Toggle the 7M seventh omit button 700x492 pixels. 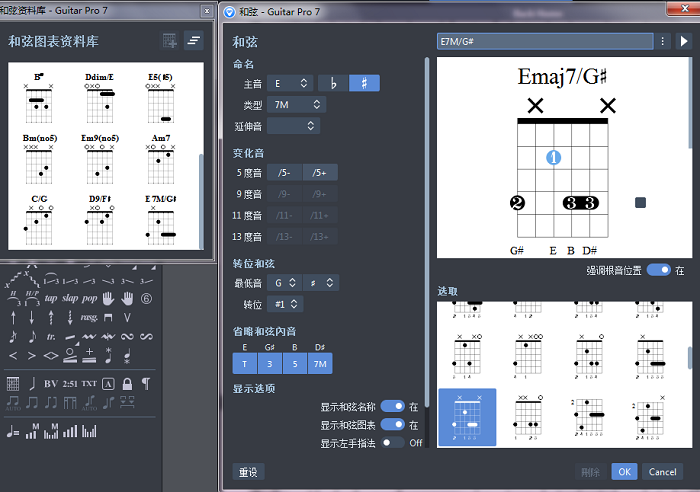tap(320, 364)
